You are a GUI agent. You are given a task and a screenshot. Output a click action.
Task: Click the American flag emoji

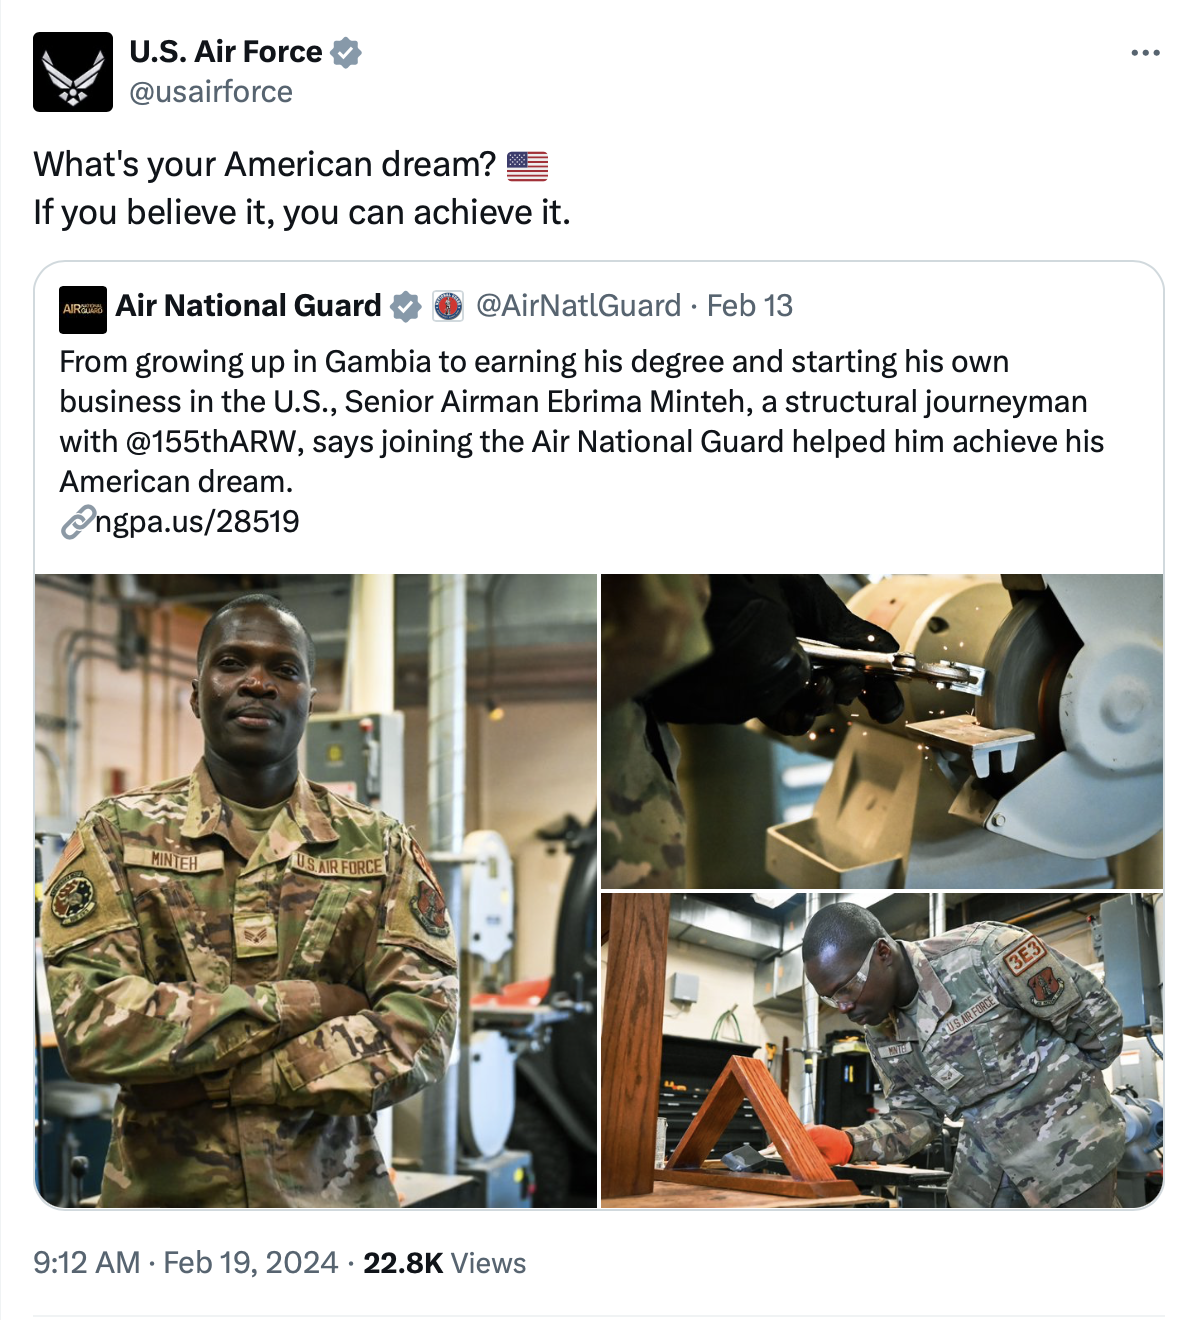[x=527, y=165]
